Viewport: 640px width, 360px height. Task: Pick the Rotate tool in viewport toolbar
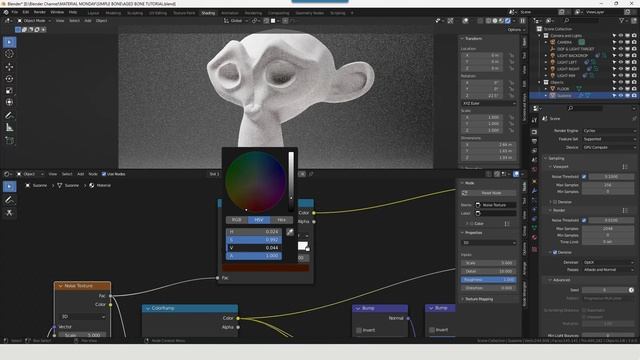(9, 78)
